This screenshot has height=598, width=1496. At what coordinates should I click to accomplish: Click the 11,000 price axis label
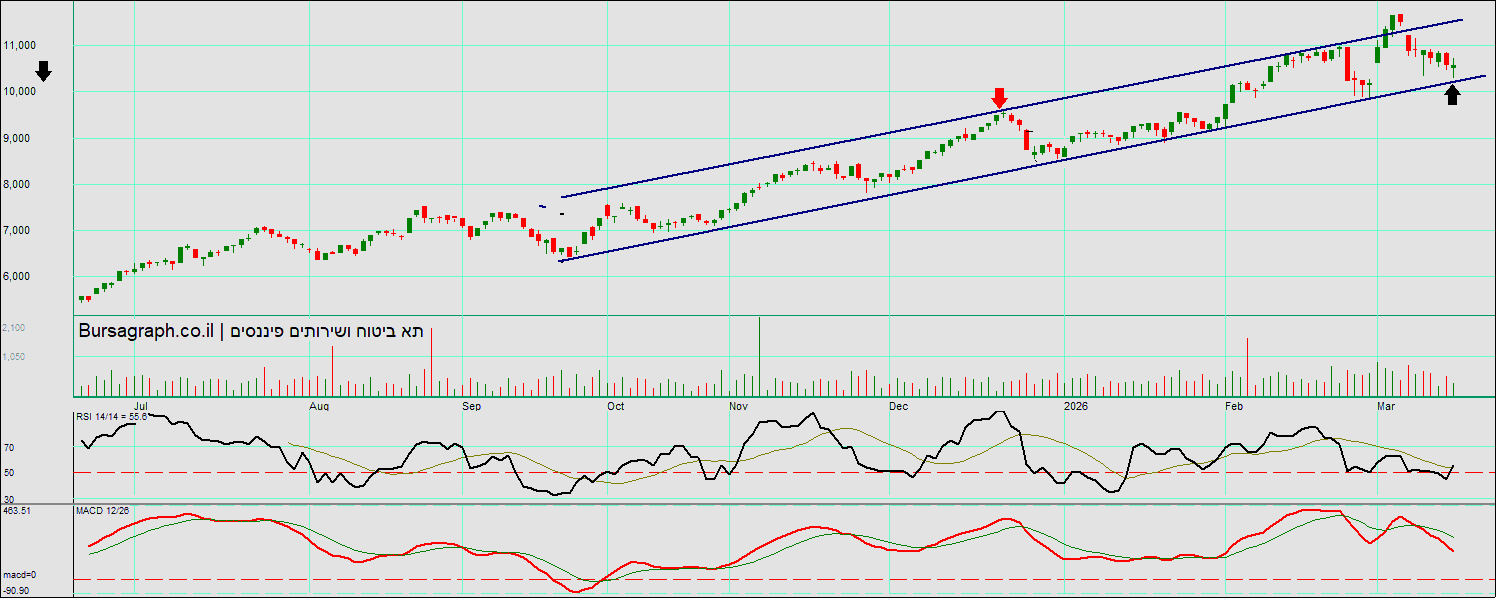(x=20, y=45)
